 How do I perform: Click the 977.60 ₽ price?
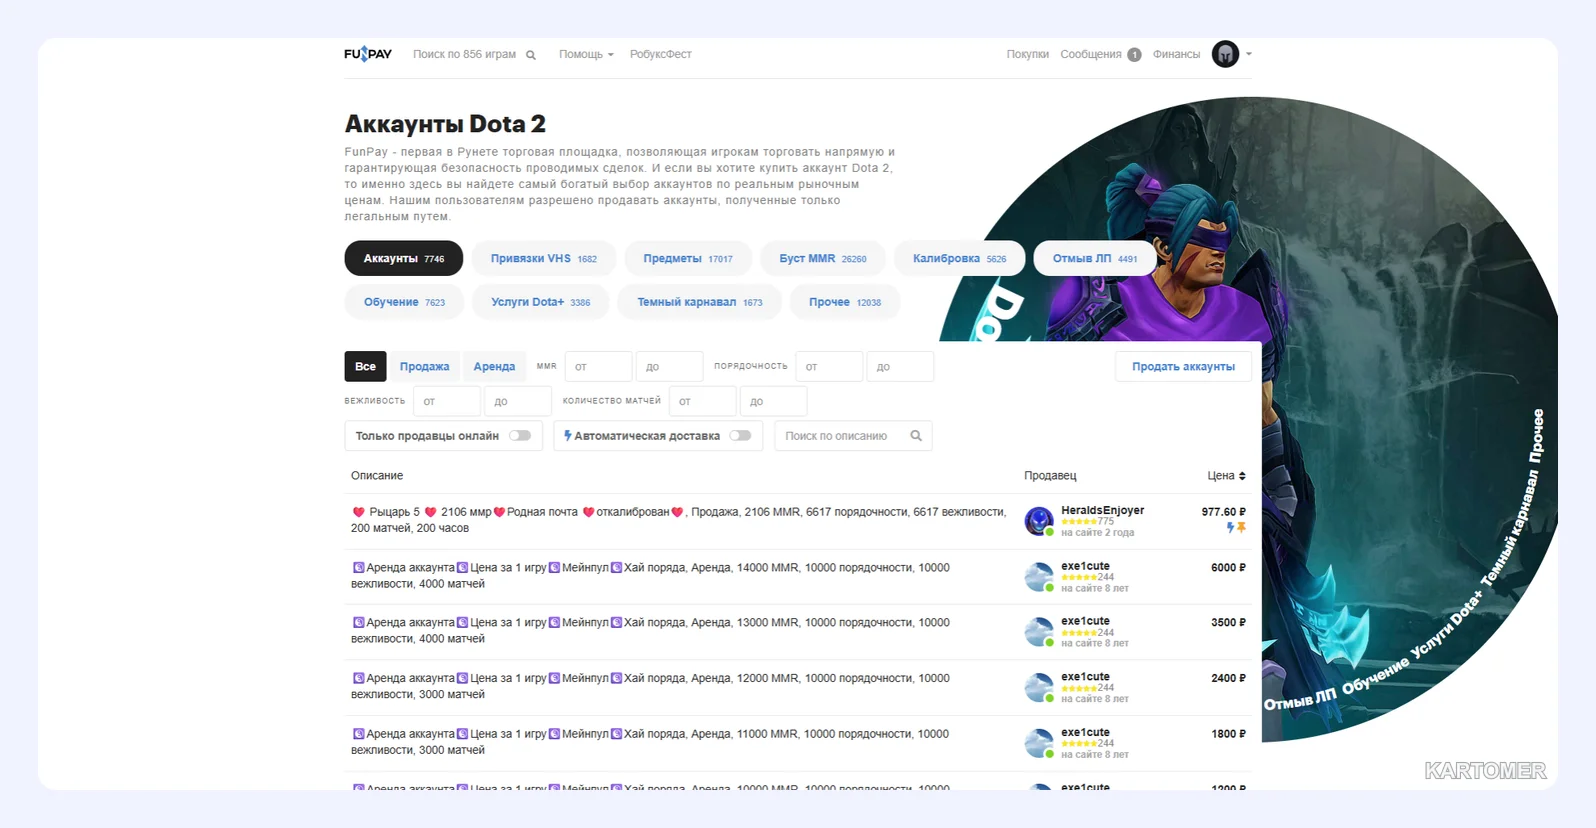point(1223,511)
